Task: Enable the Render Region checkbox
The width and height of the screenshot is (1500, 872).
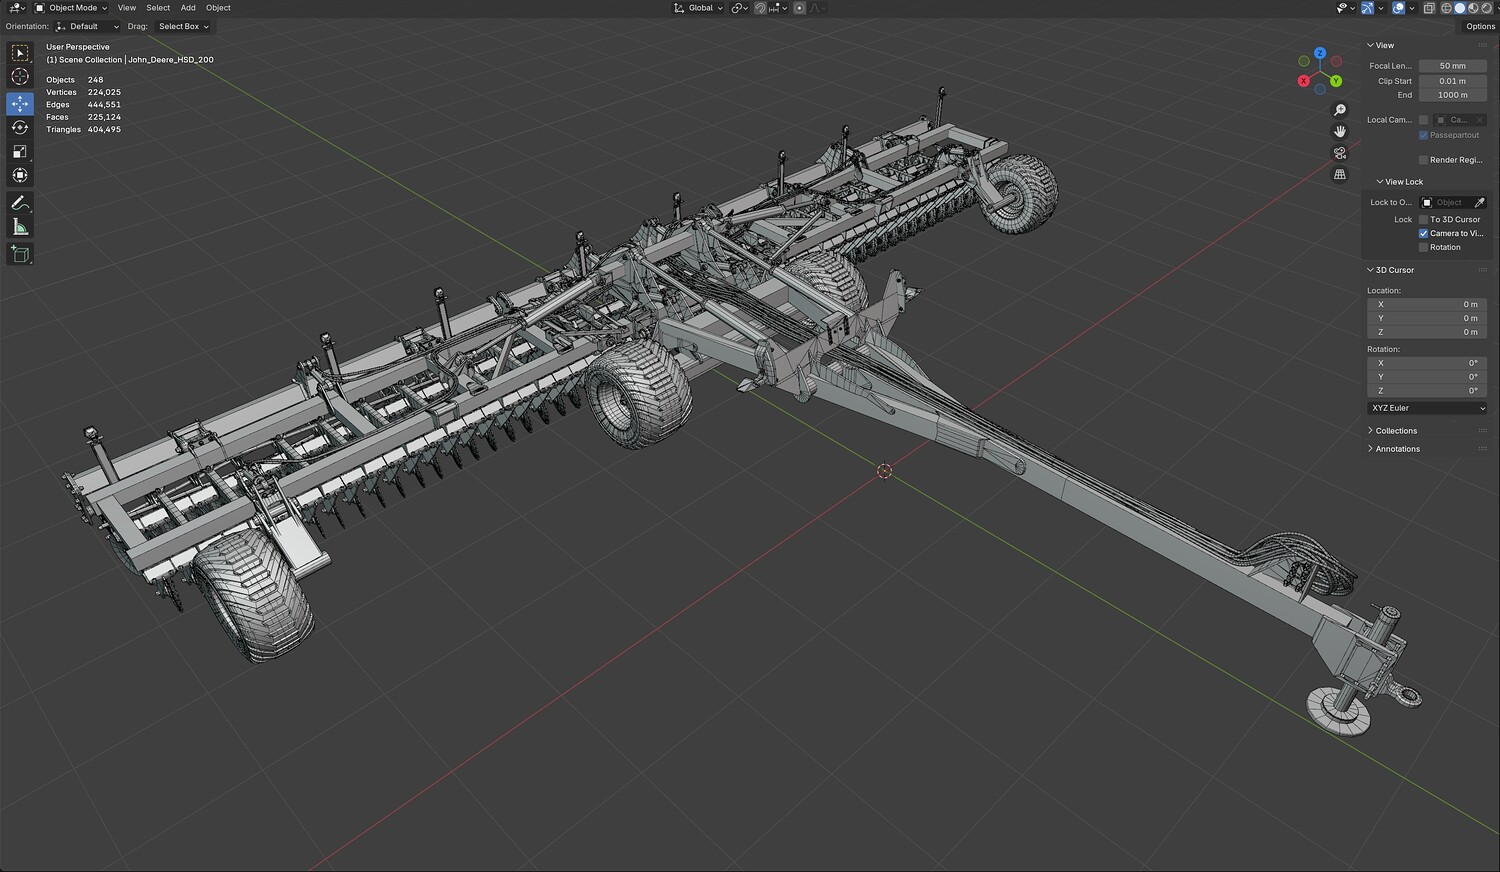Action: click(1423, 160)
